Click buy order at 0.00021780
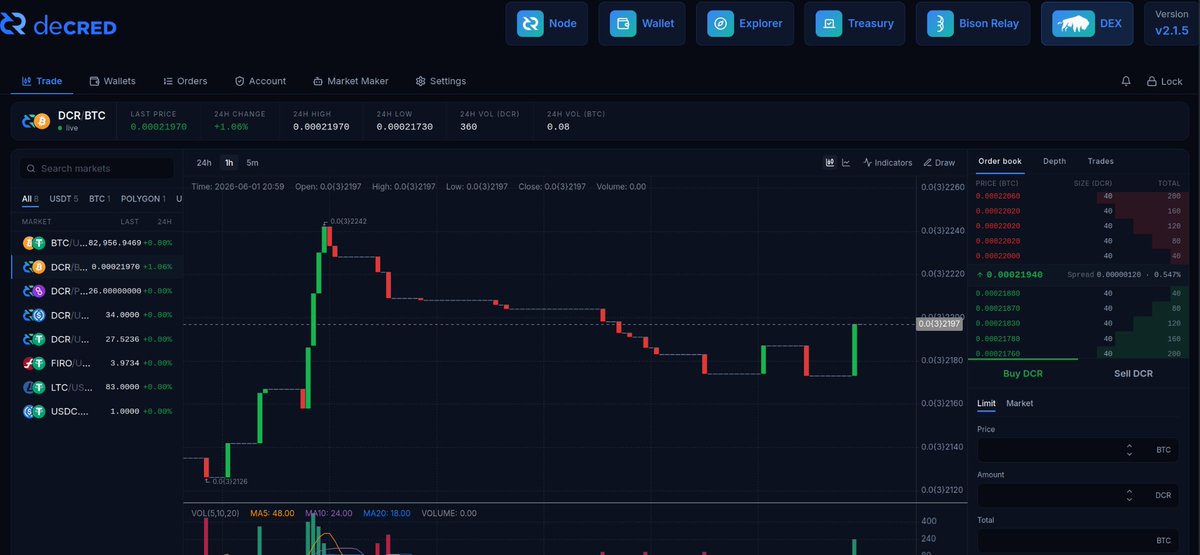1200x555 pixels. [1078, 339]
